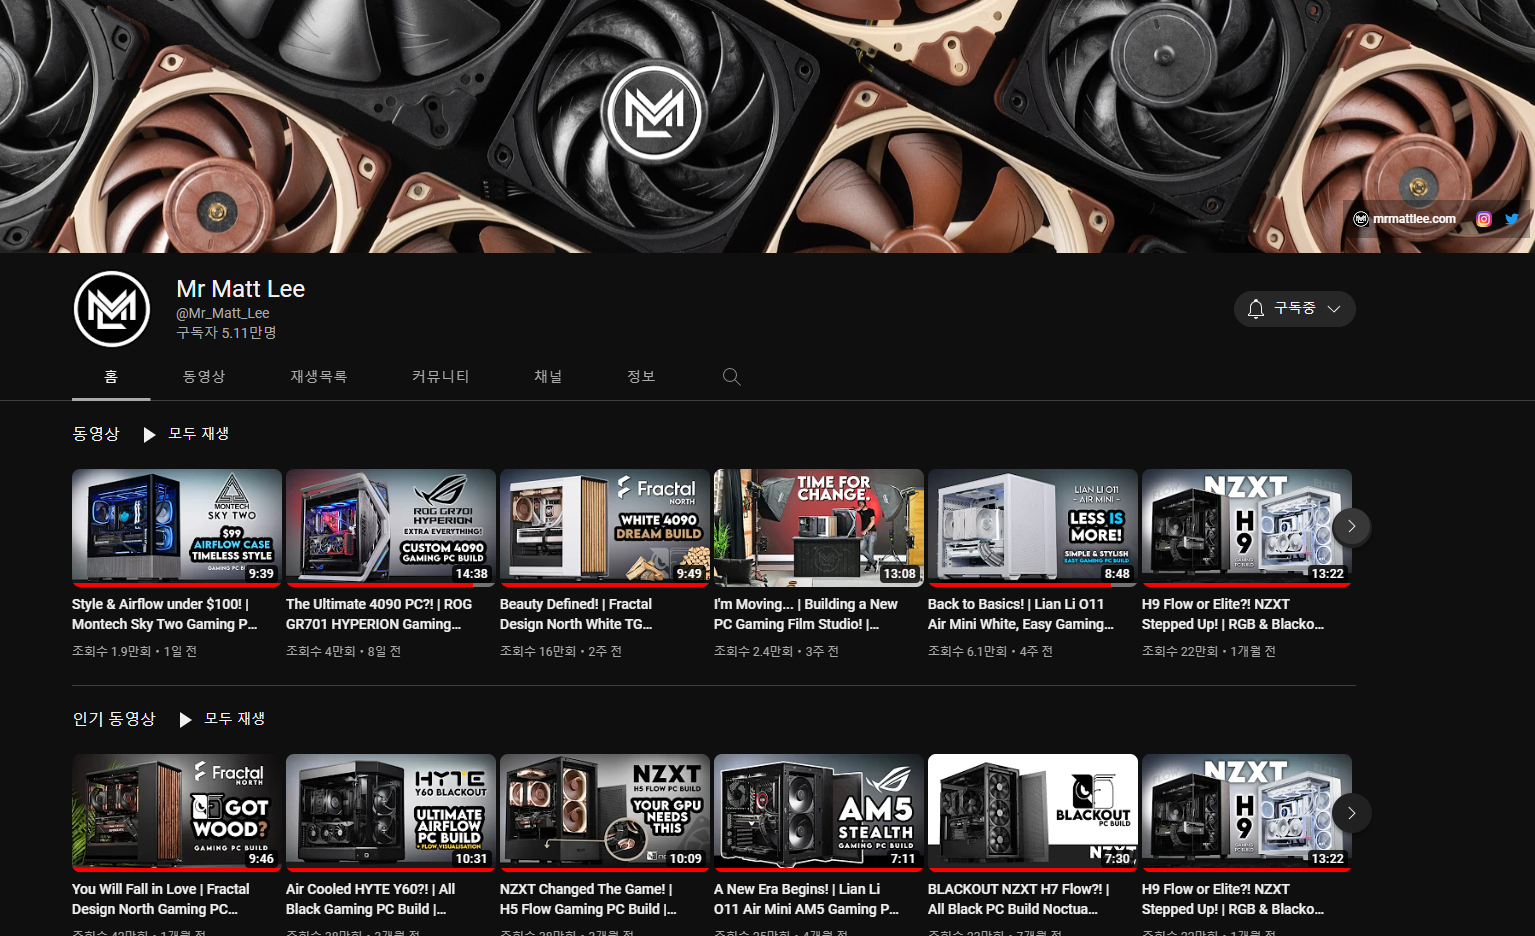The height and width of the screenshot is (936, 1535).
Task: Open the Blackout PC Build thumbnail
Action: pos(1033,812)
